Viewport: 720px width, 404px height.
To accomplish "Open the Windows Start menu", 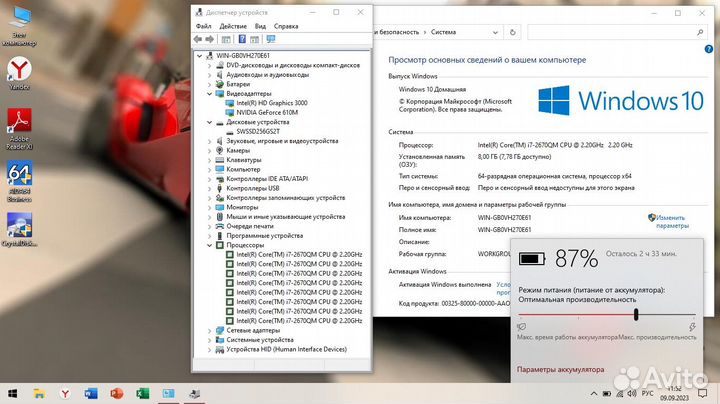I will pos(13,393).
